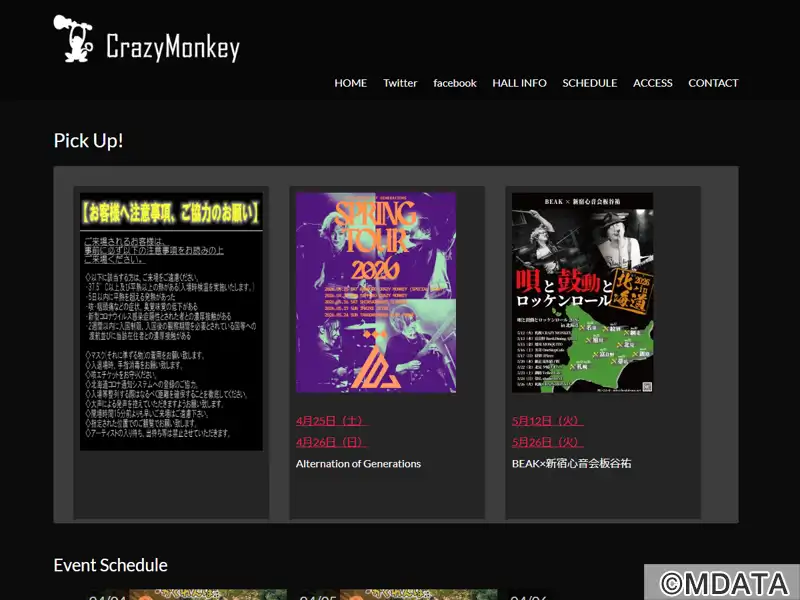Click the CrazyMonkey monkey logo icon
Image resolution: width=800 pixels, height=600 pixels.
[x=73, y=38]
